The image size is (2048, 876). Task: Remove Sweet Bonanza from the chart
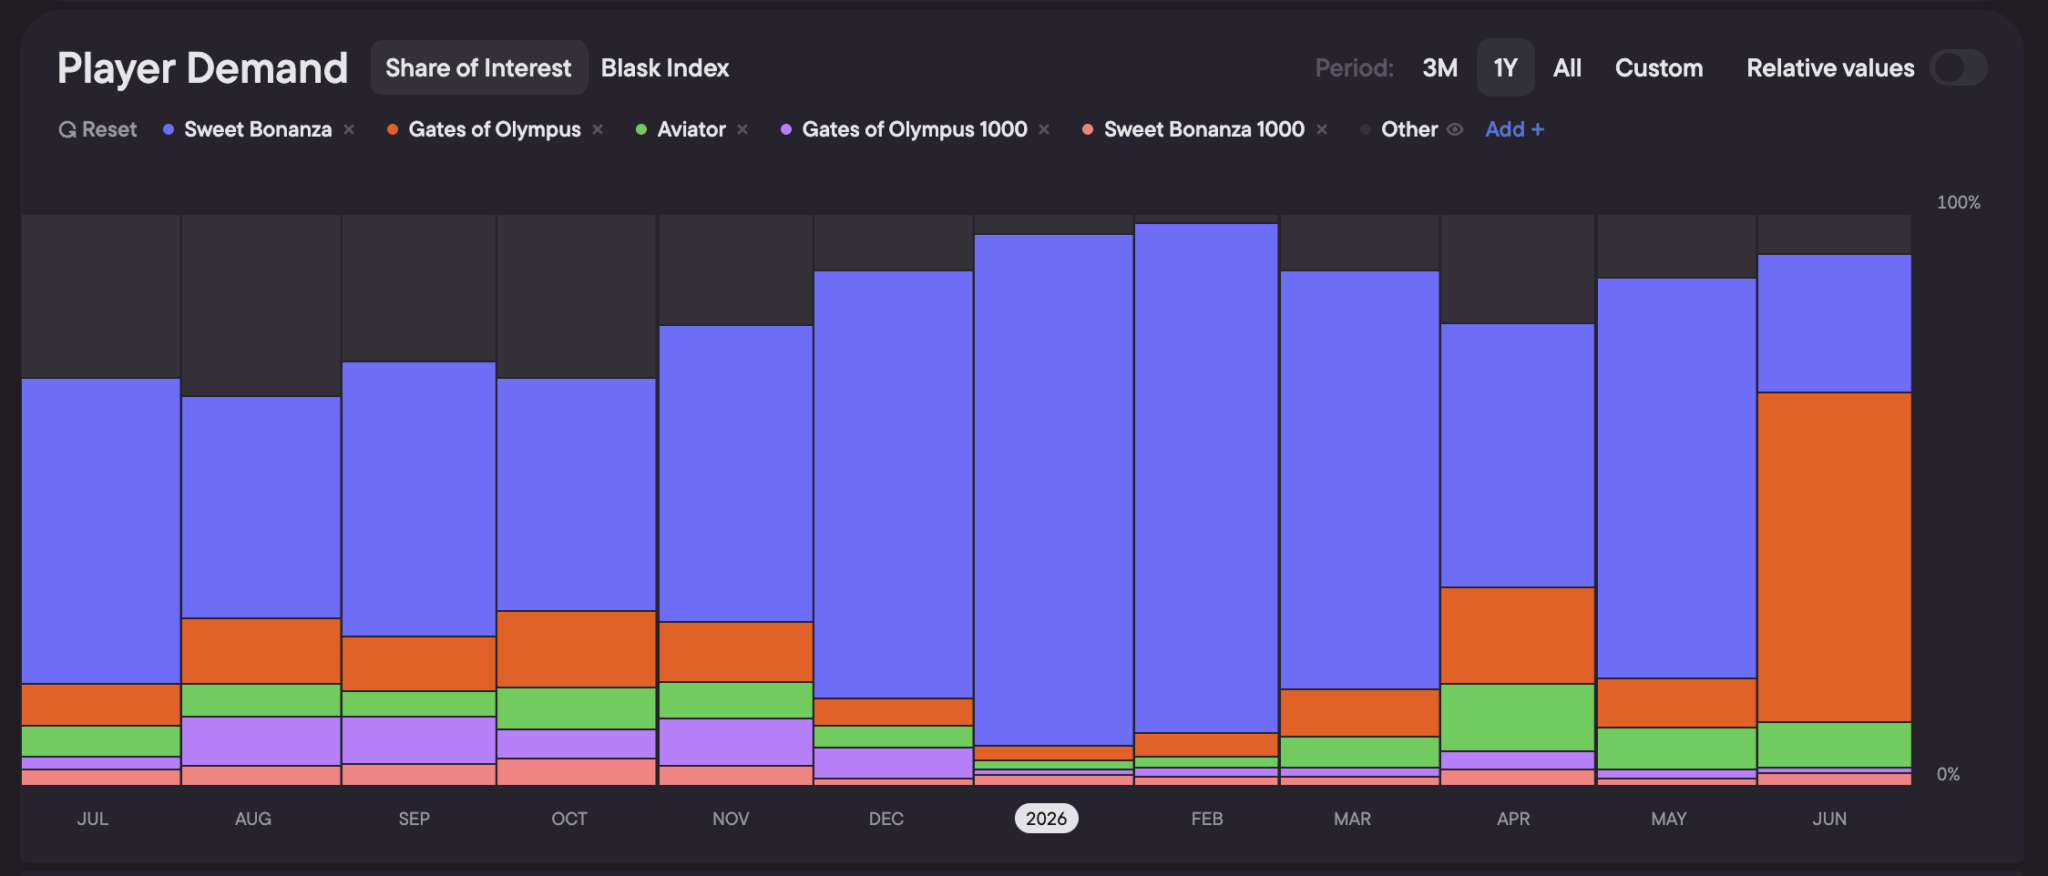pos(349,129)
